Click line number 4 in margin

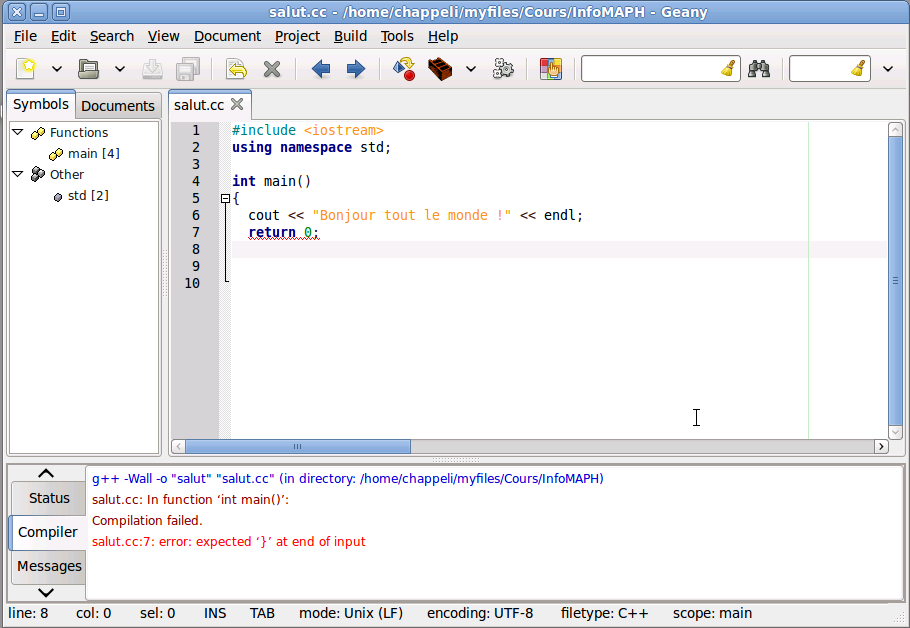pos(196,182)
